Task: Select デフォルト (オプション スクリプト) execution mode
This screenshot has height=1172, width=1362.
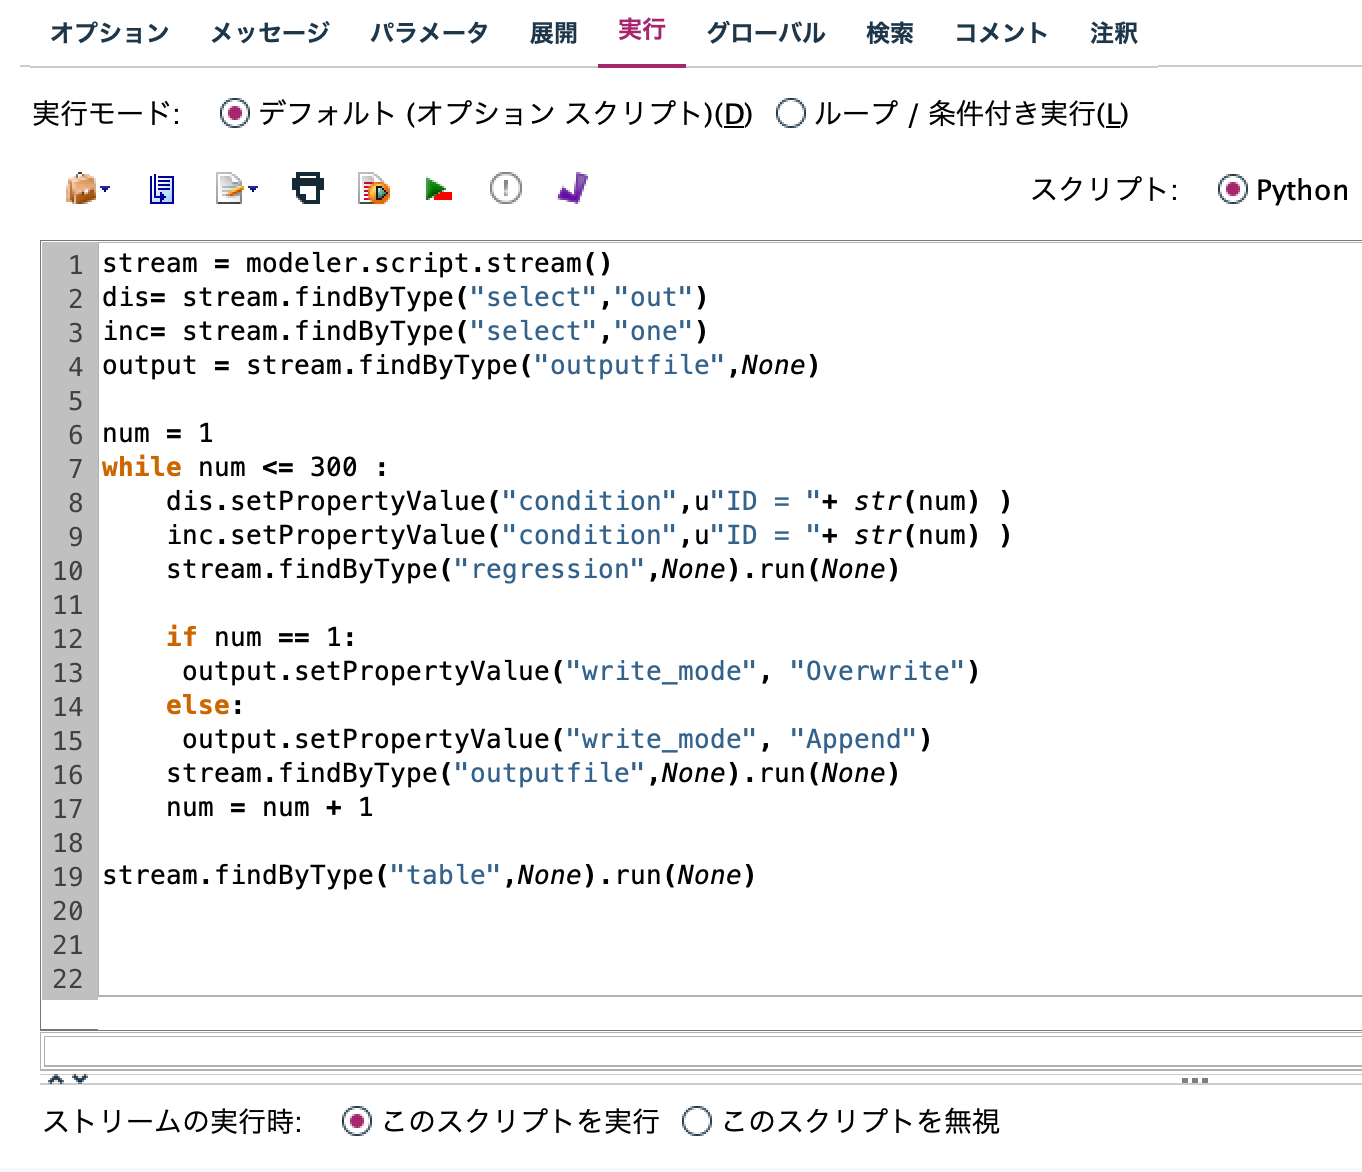Action: coord(234,114)
